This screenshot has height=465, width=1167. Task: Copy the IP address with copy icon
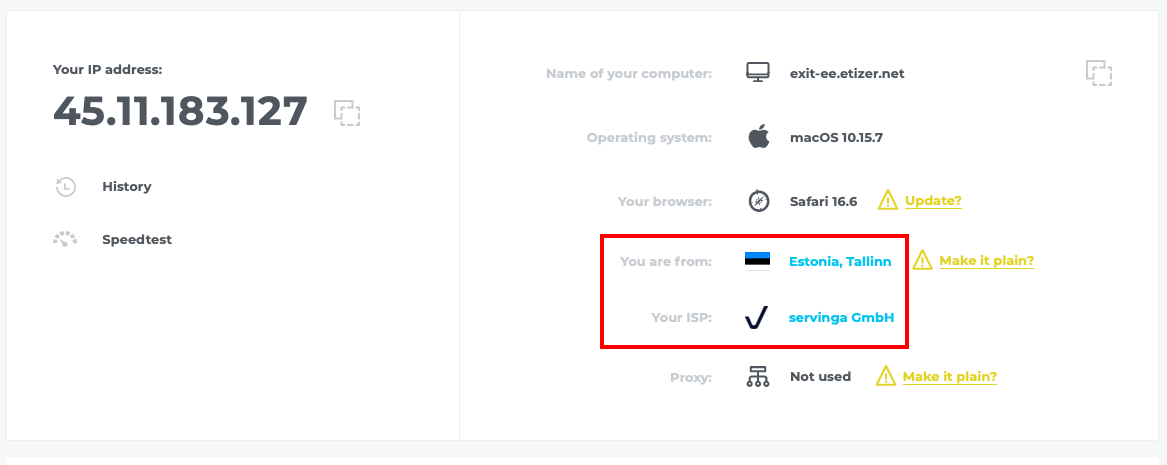347,112
